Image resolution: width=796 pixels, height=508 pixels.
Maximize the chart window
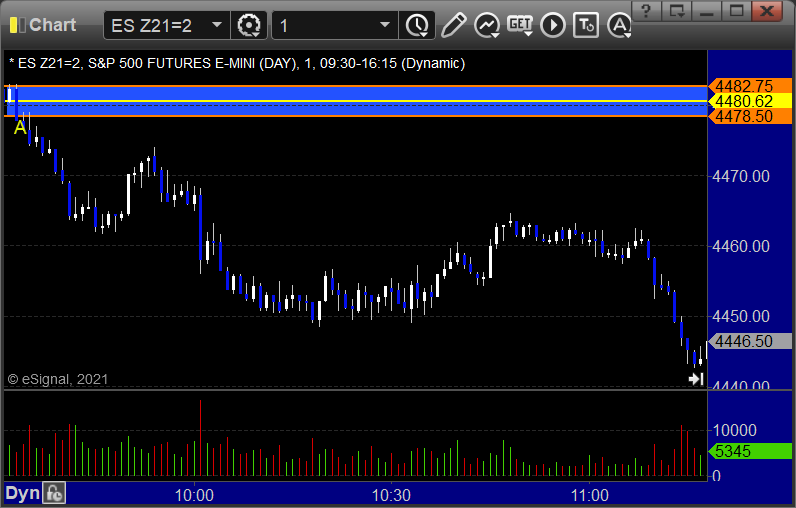coord(737,11)
